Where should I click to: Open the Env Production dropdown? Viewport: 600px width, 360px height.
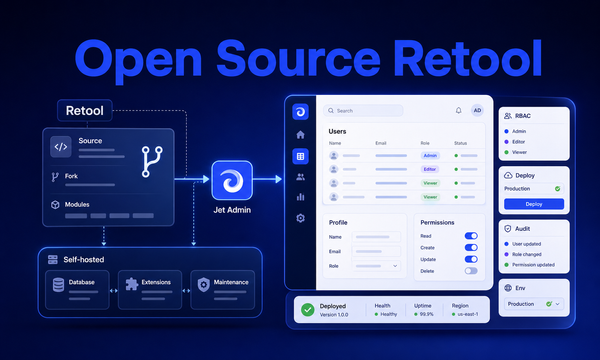tap(534, 304)
